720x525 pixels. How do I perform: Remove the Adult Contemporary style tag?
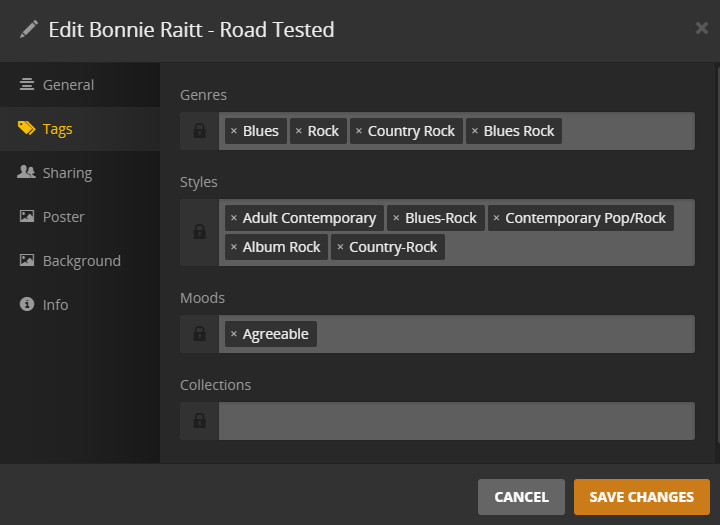(234, 218)
